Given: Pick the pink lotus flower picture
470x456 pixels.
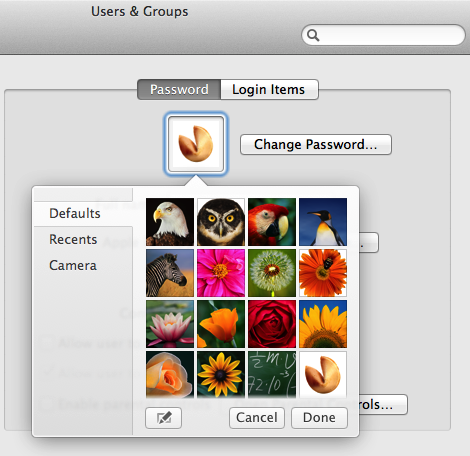Looking at the screenshot, I should 170,324.
